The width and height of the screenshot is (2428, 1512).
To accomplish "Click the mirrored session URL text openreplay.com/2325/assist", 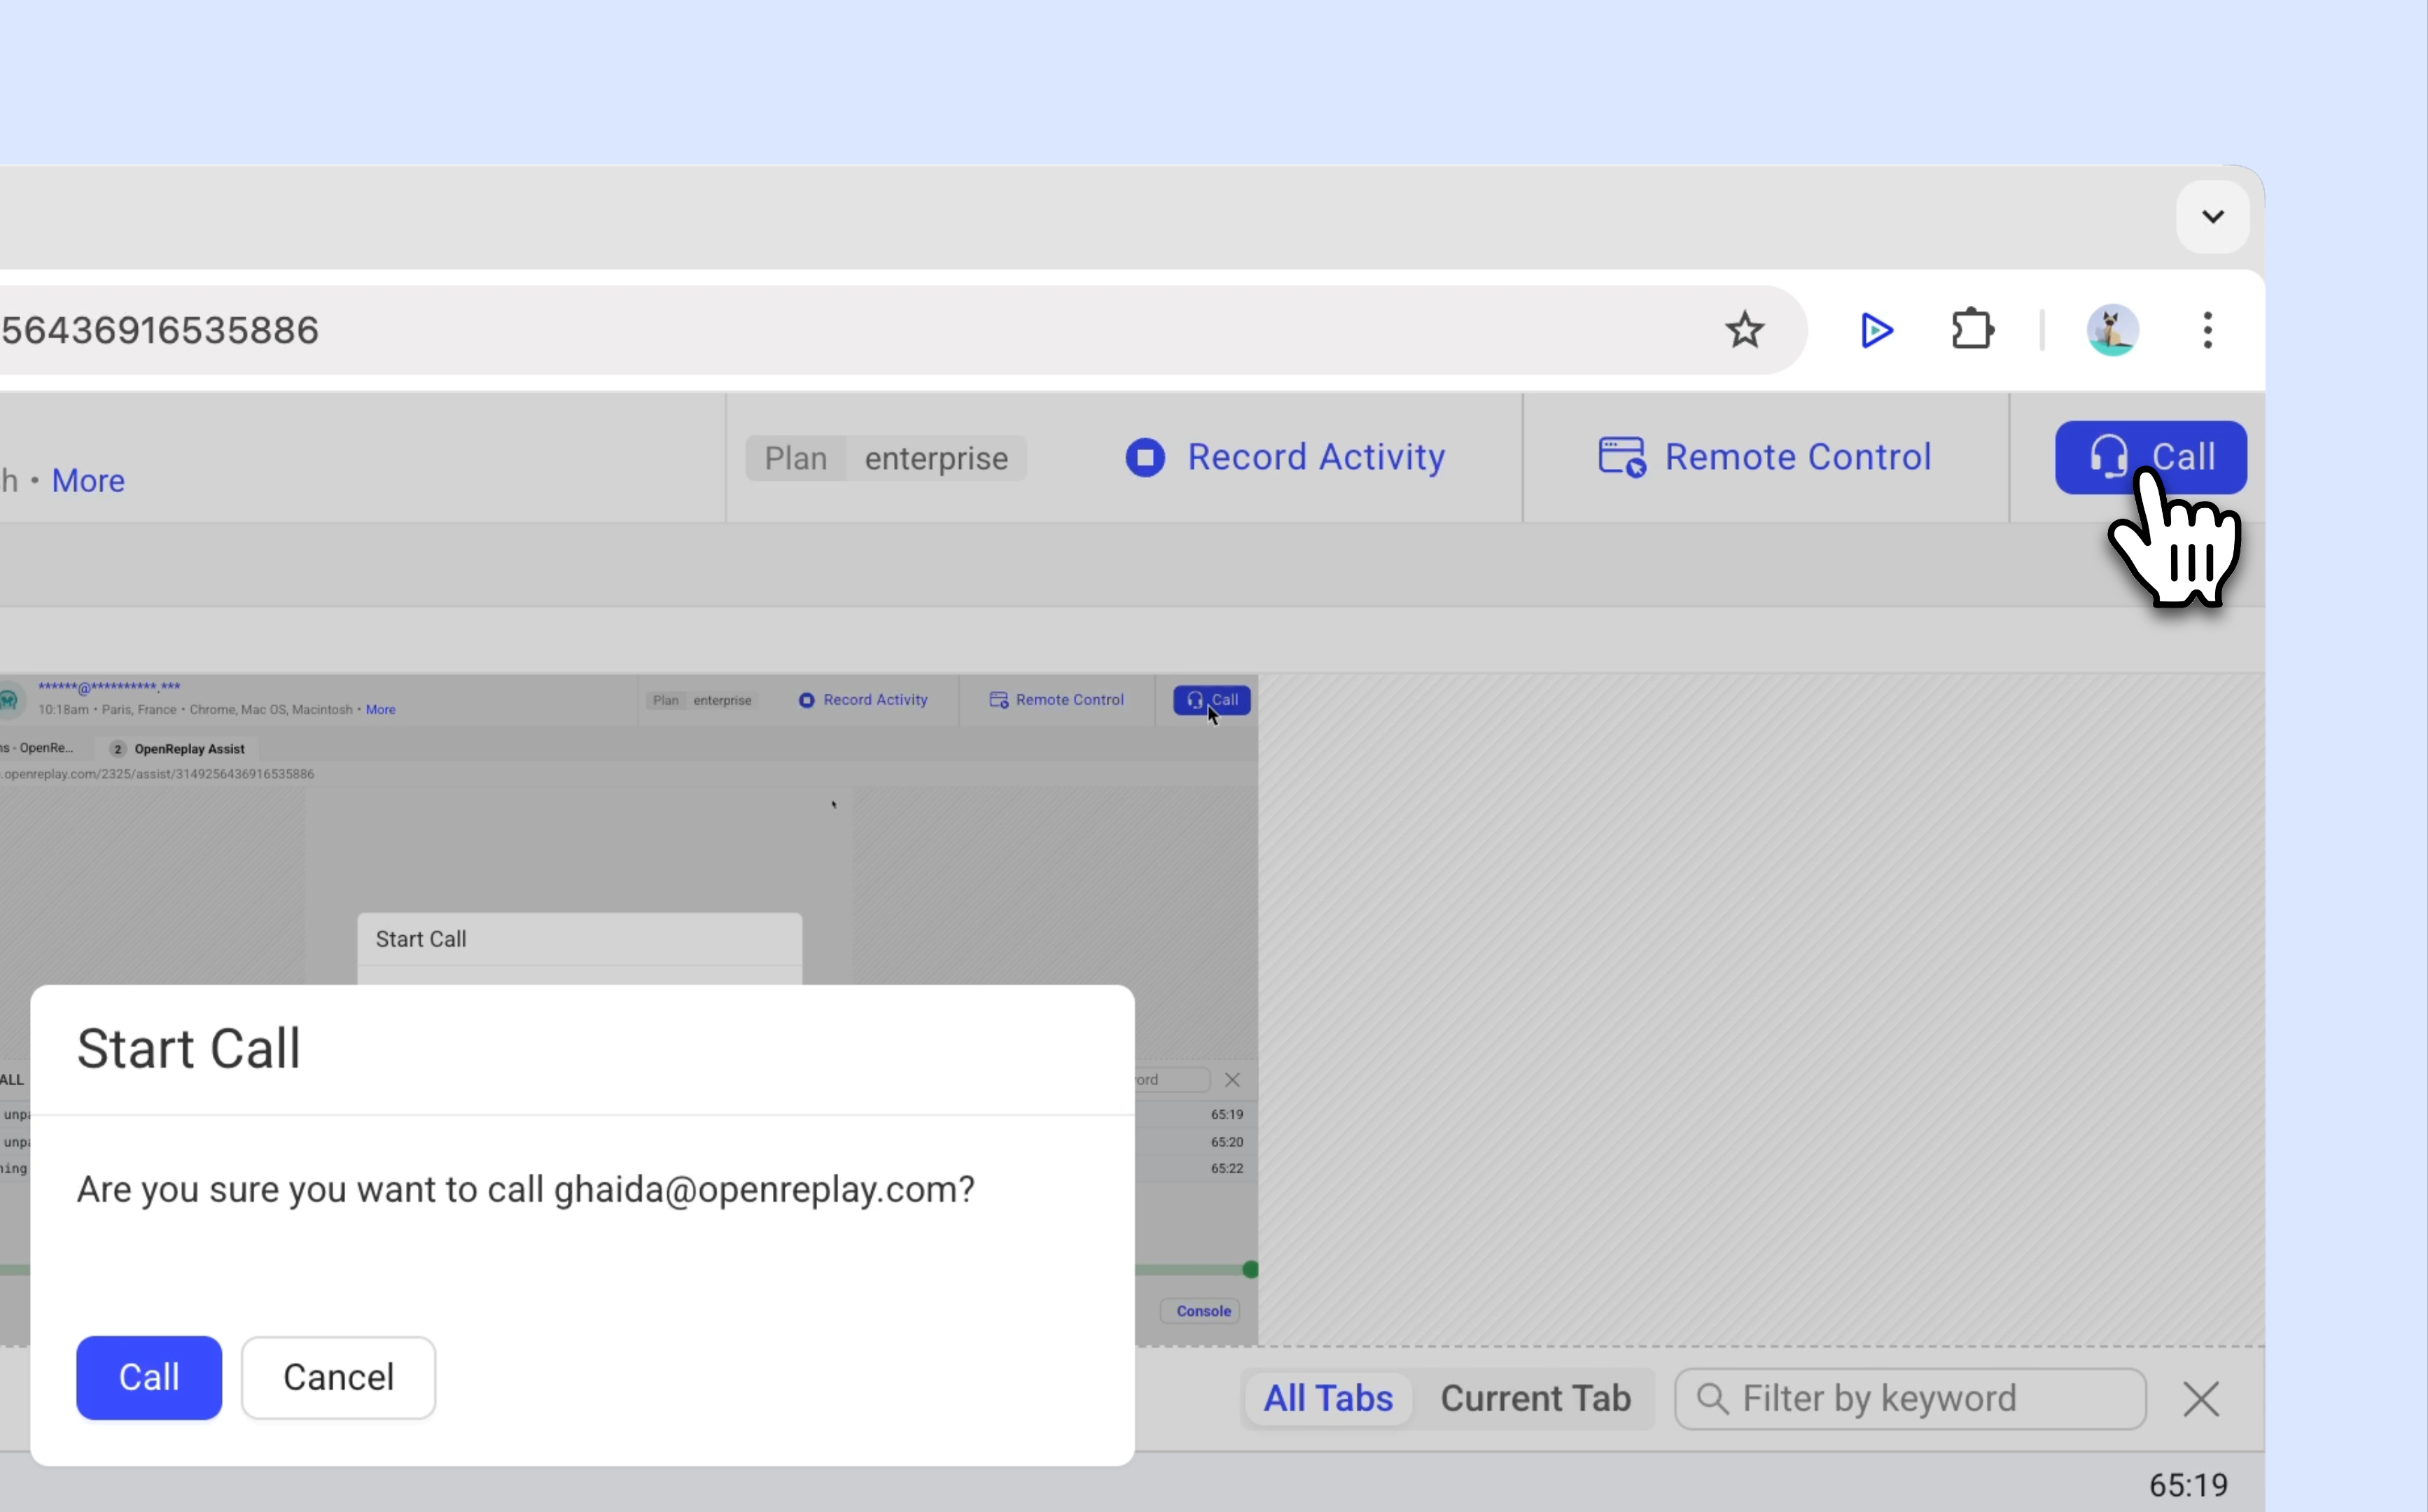I will click(157, 774).
